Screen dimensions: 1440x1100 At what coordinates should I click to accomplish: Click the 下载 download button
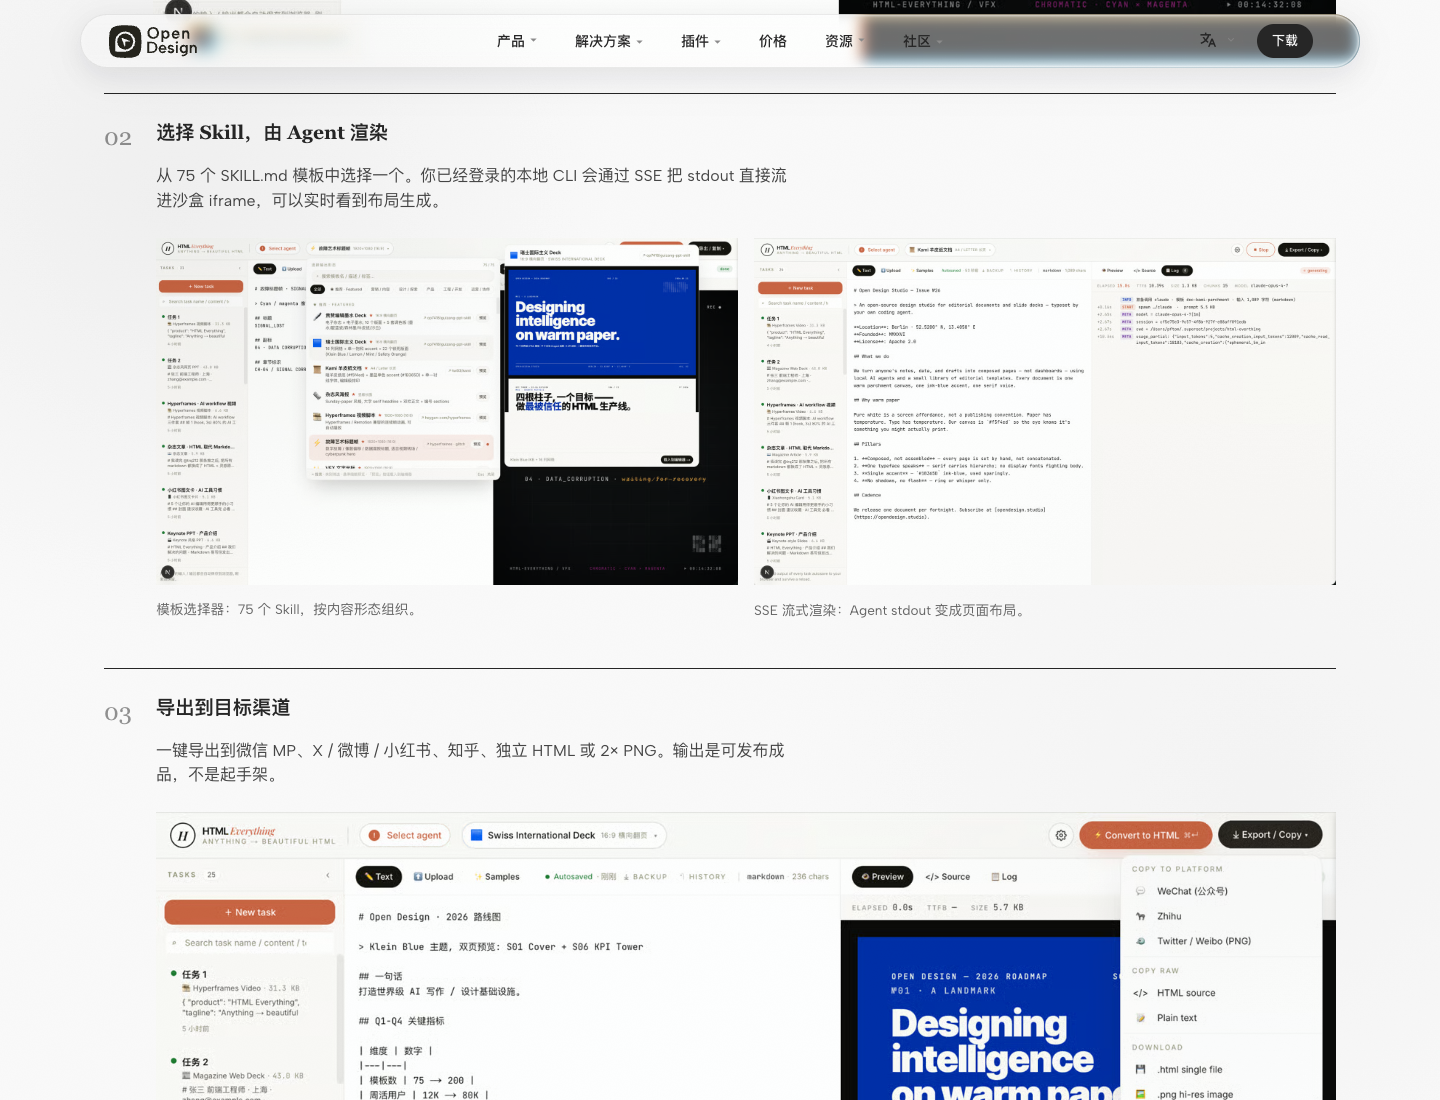pos(1285,41)
